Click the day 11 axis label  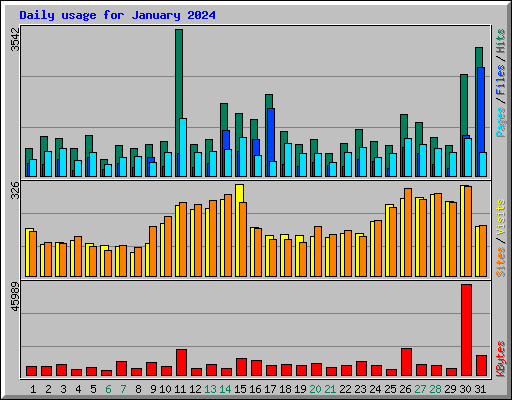tap(180, 389)
